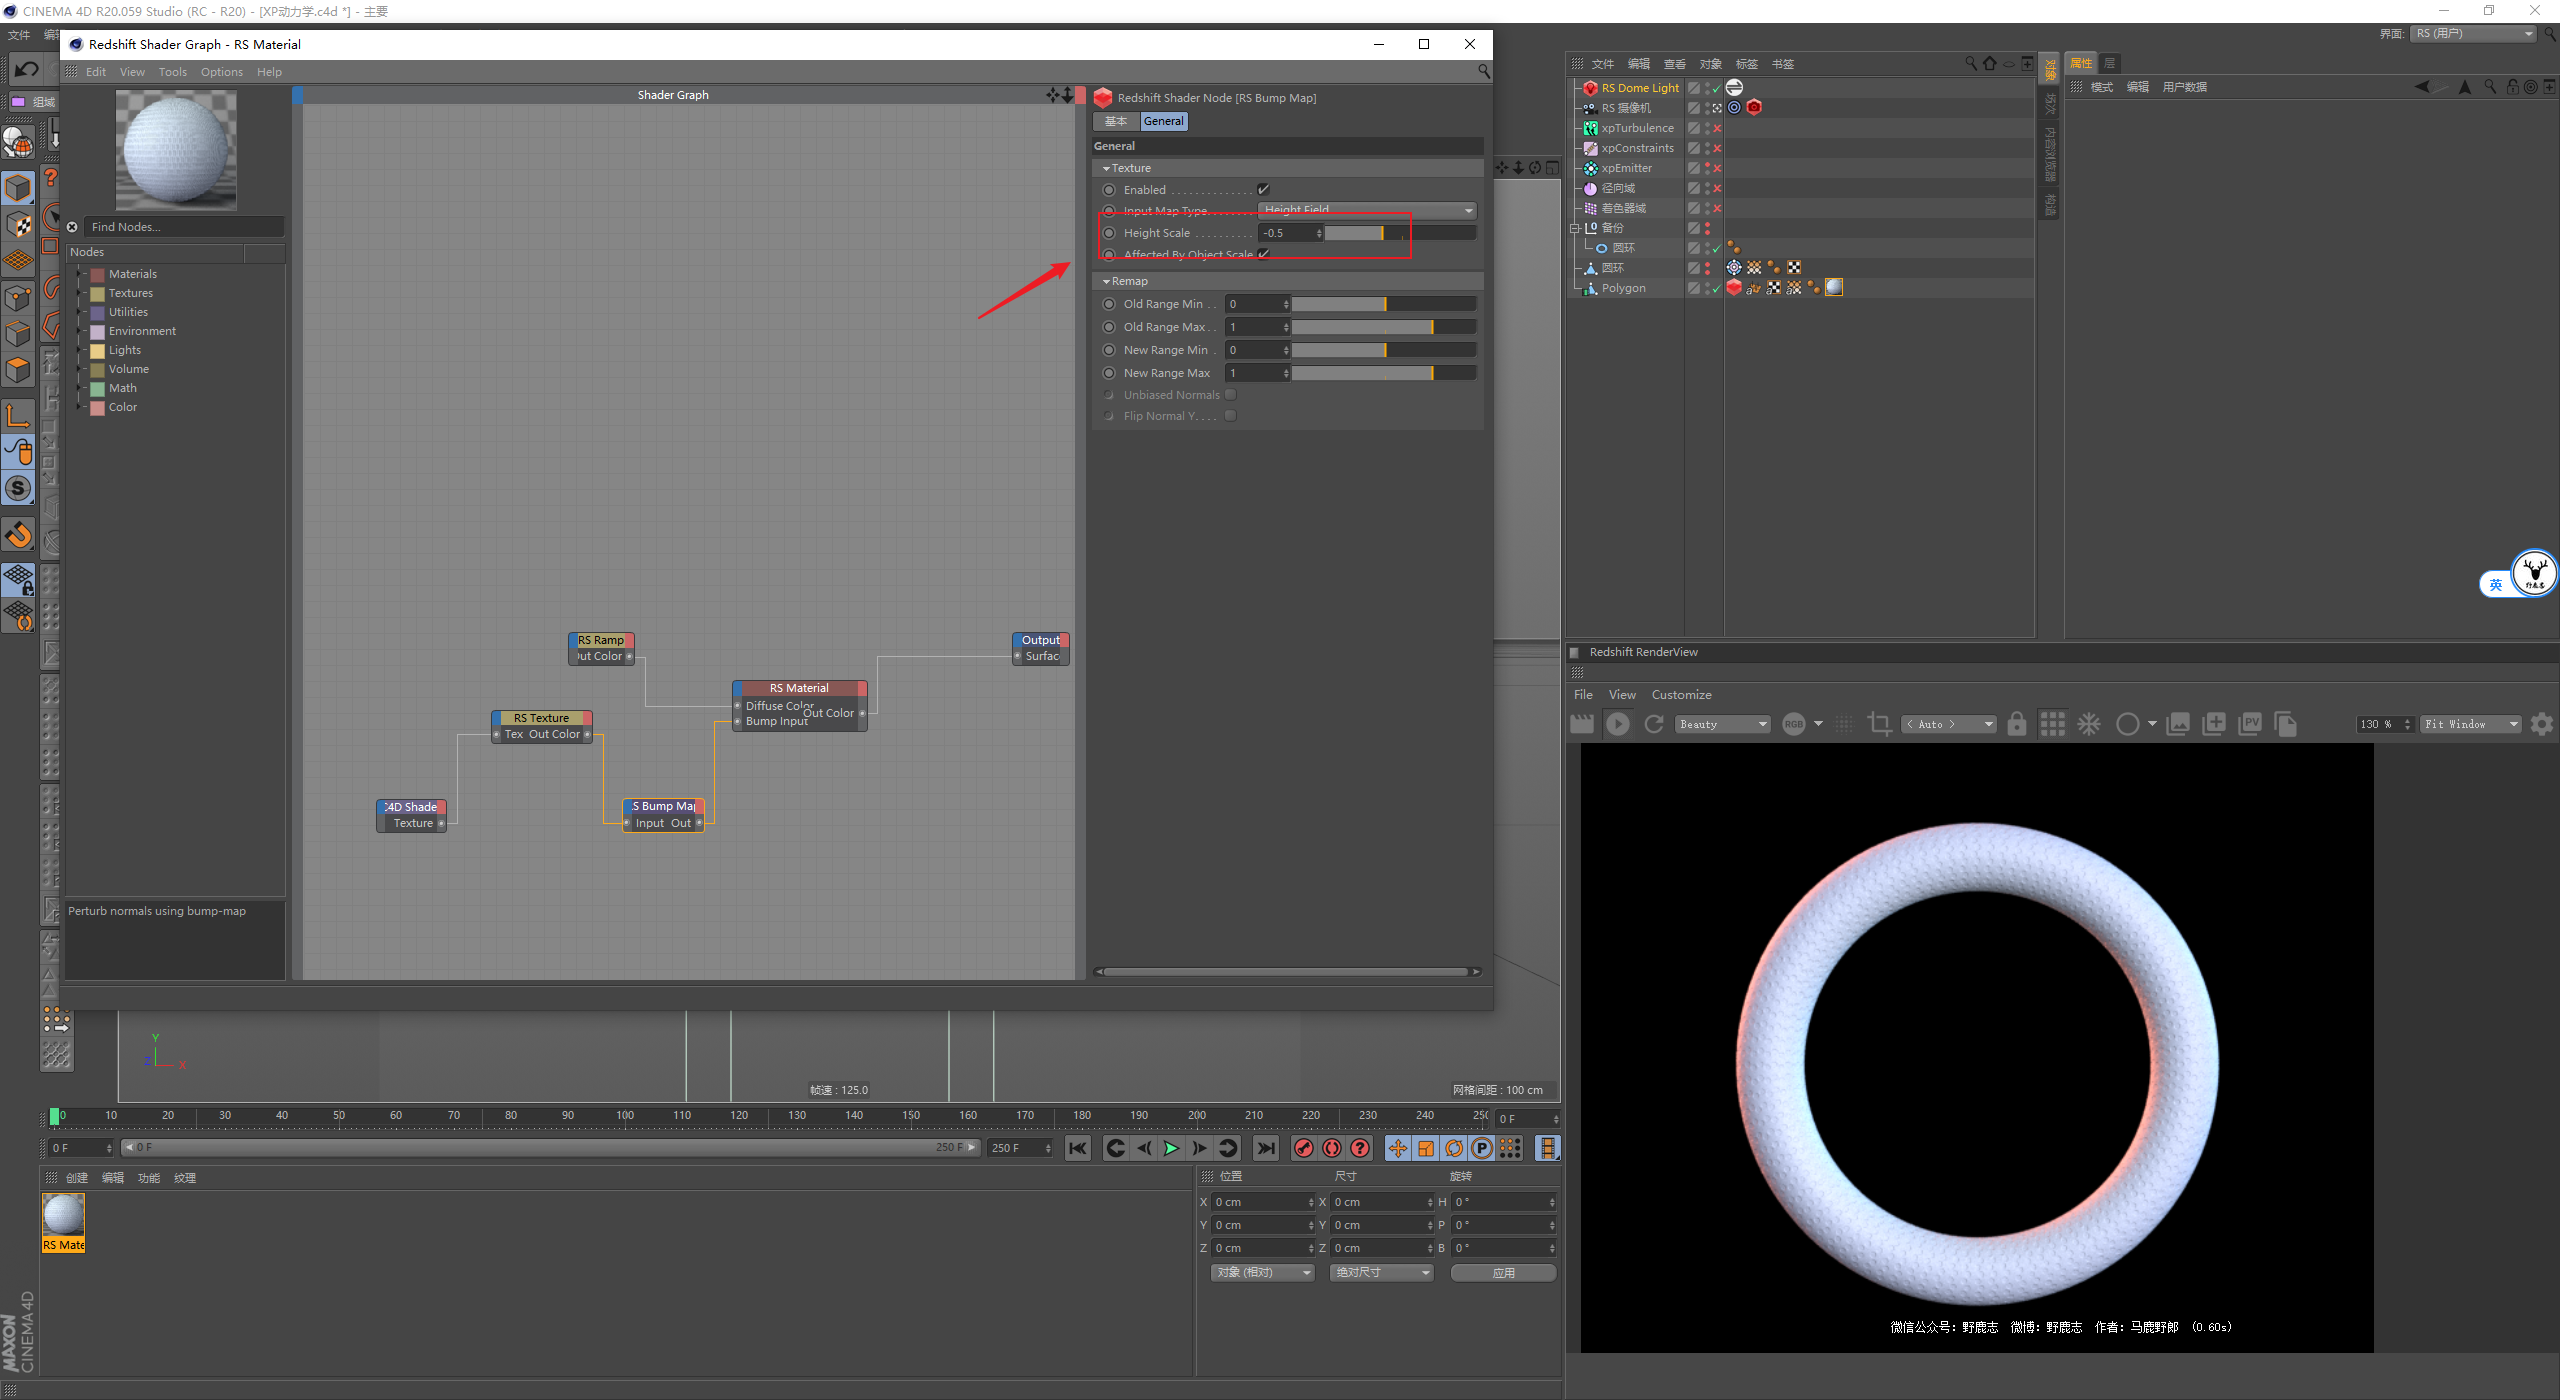
Task: Click the record active objects key button
Action: 1303,1148
